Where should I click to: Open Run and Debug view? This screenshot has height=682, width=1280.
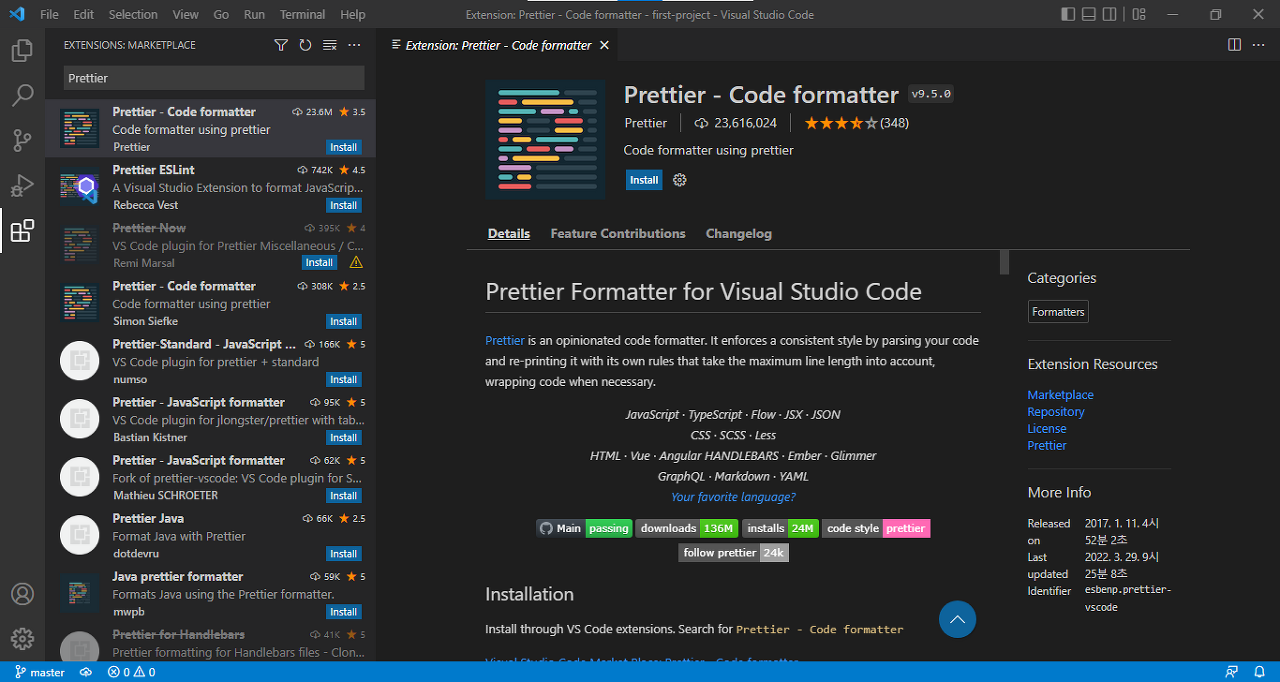22,186
